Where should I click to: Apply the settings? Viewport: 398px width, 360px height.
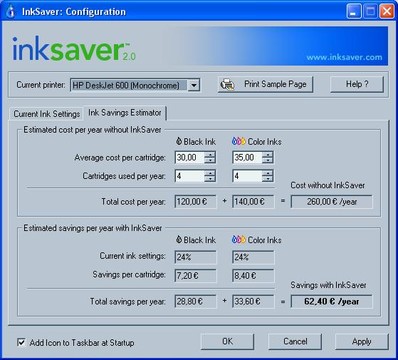click(362, 341)
